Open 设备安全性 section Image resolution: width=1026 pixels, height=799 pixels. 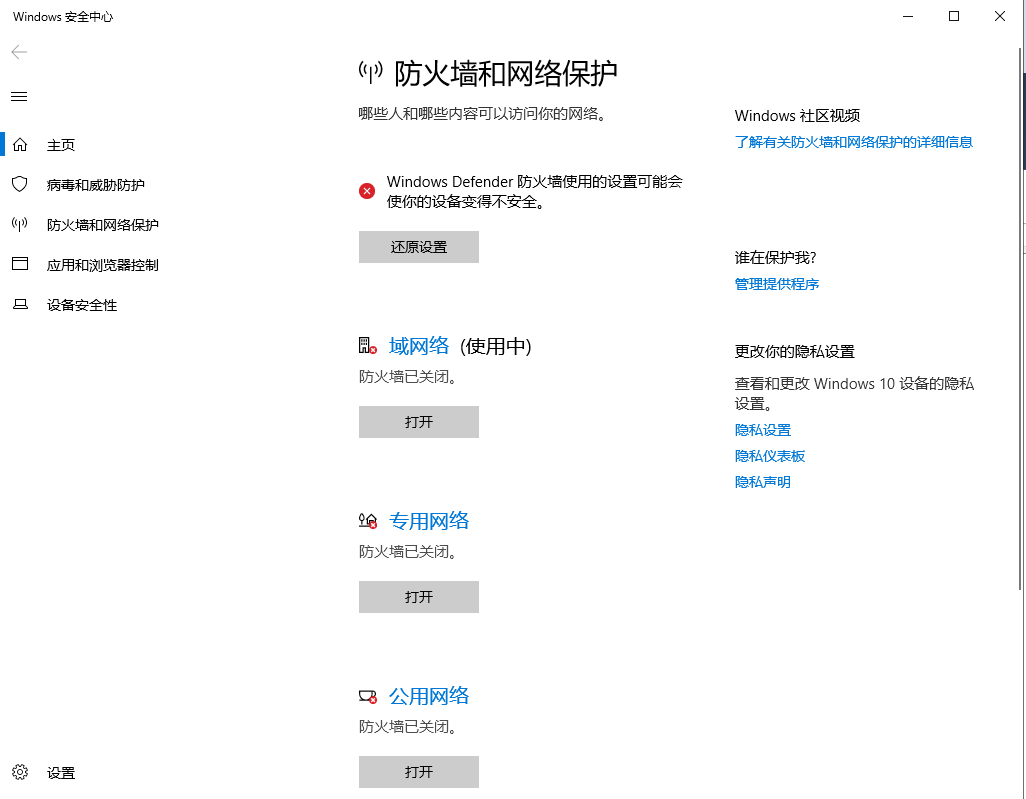[x=82, y=305]
